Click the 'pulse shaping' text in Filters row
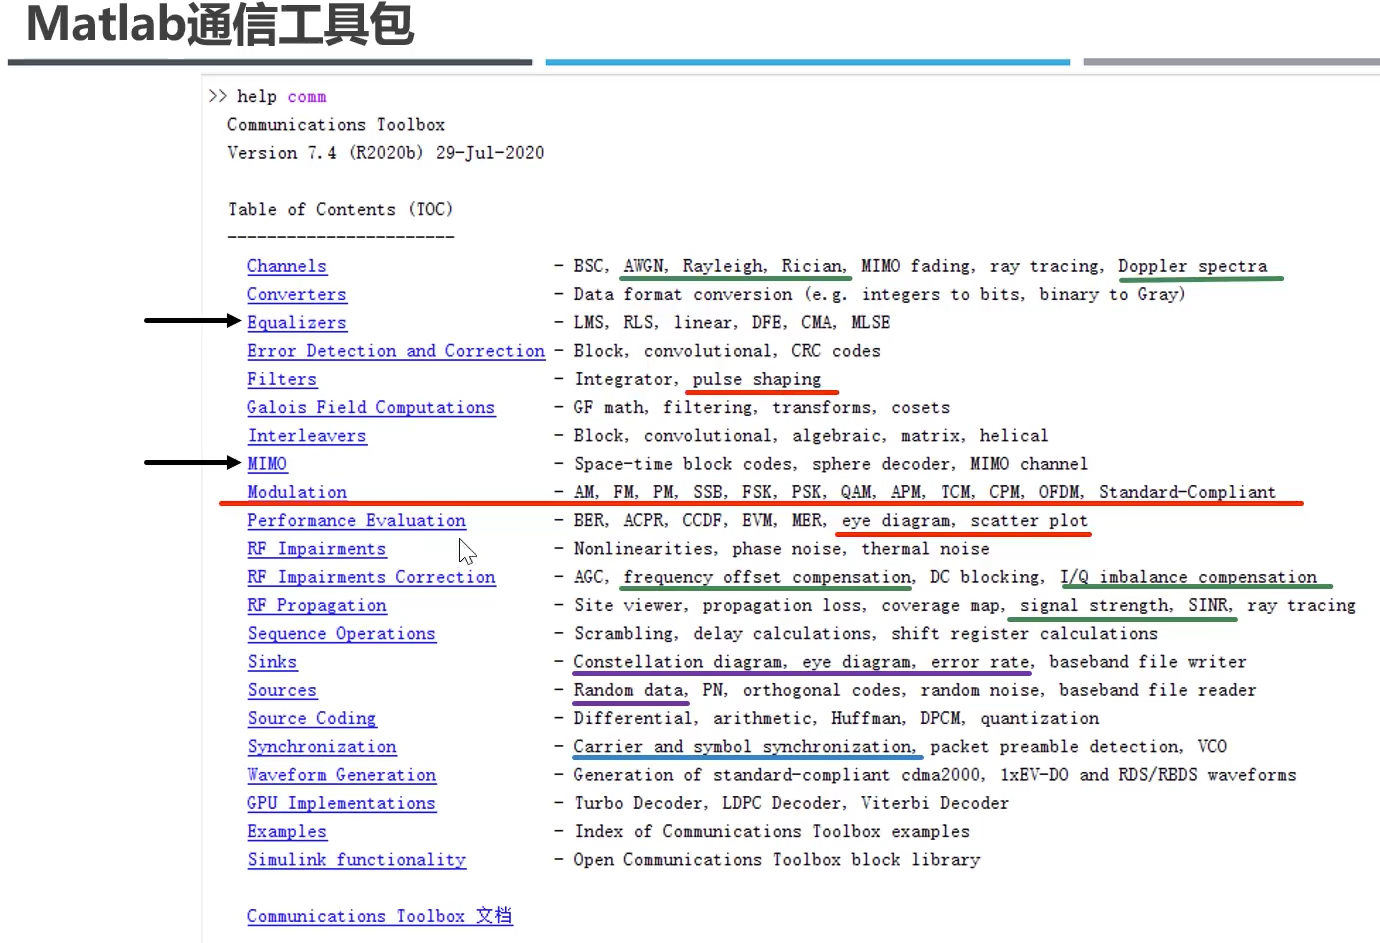The image size is (1380, 943). coord(757,379)
